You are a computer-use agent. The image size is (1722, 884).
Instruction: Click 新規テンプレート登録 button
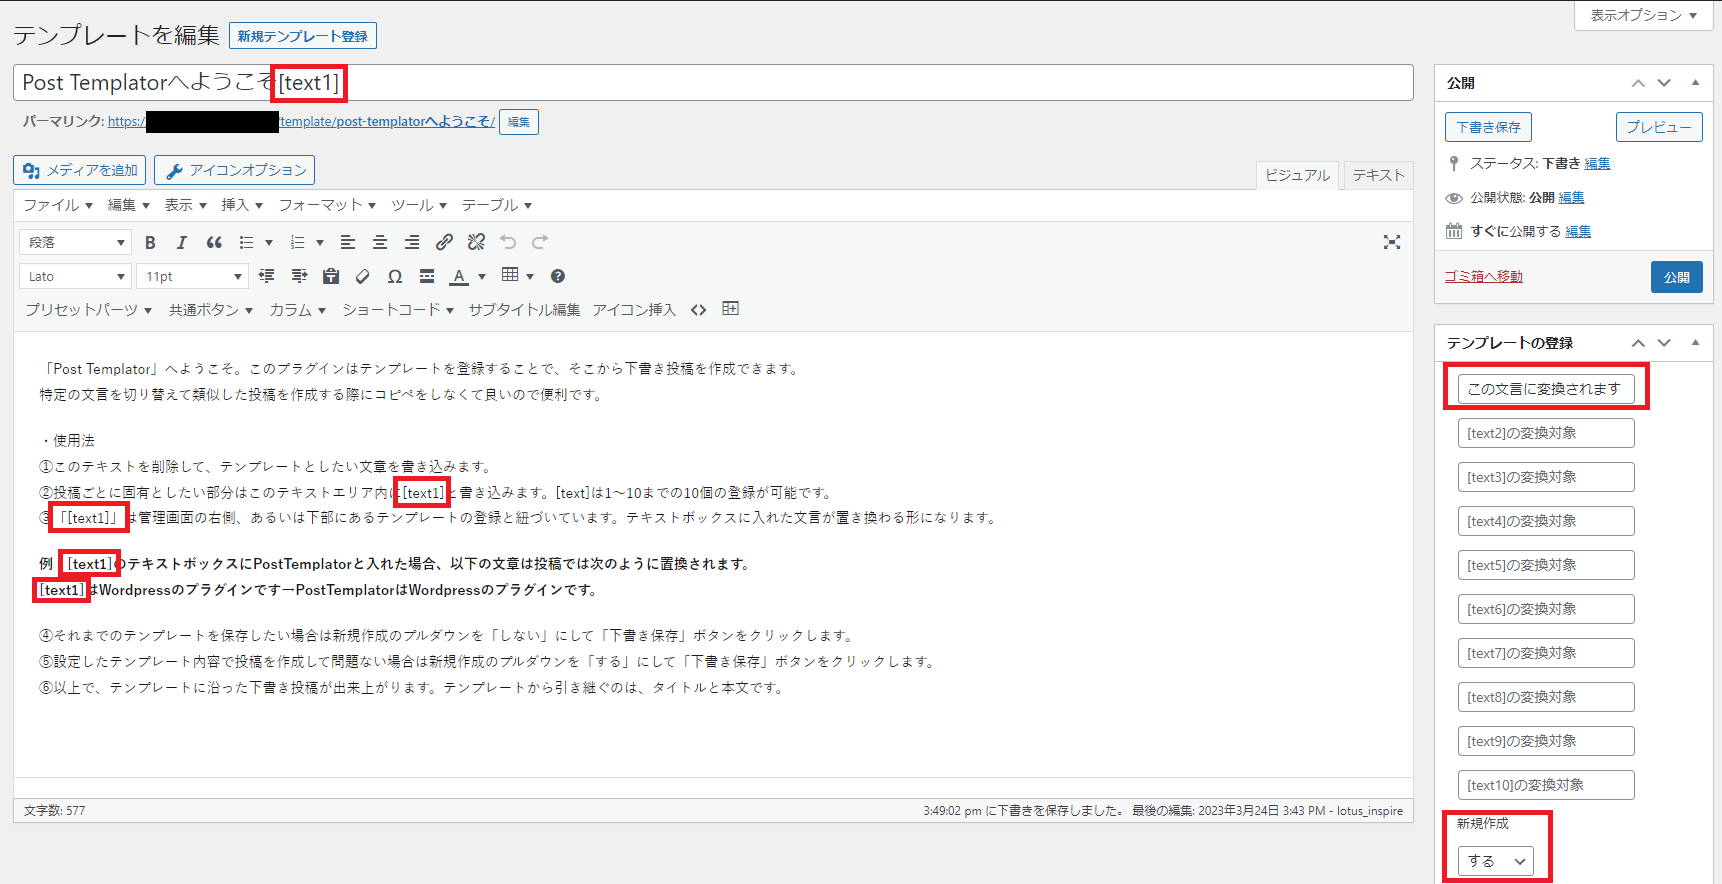(x=303, y=36)
